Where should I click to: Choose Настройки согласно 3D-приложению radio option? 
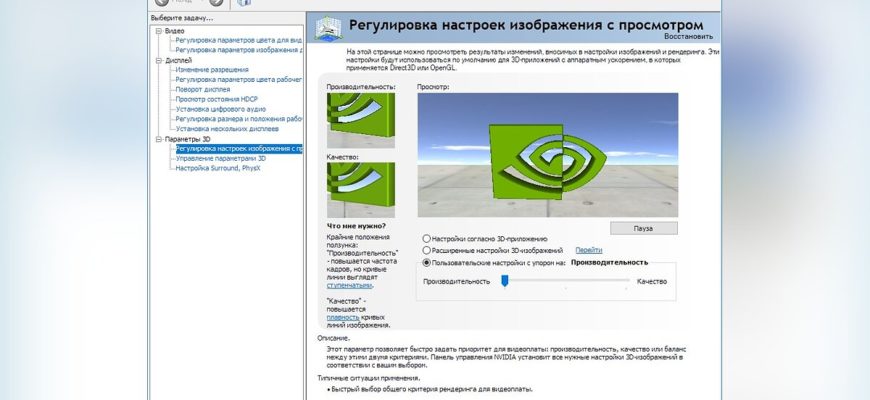(x=426, y=239)
